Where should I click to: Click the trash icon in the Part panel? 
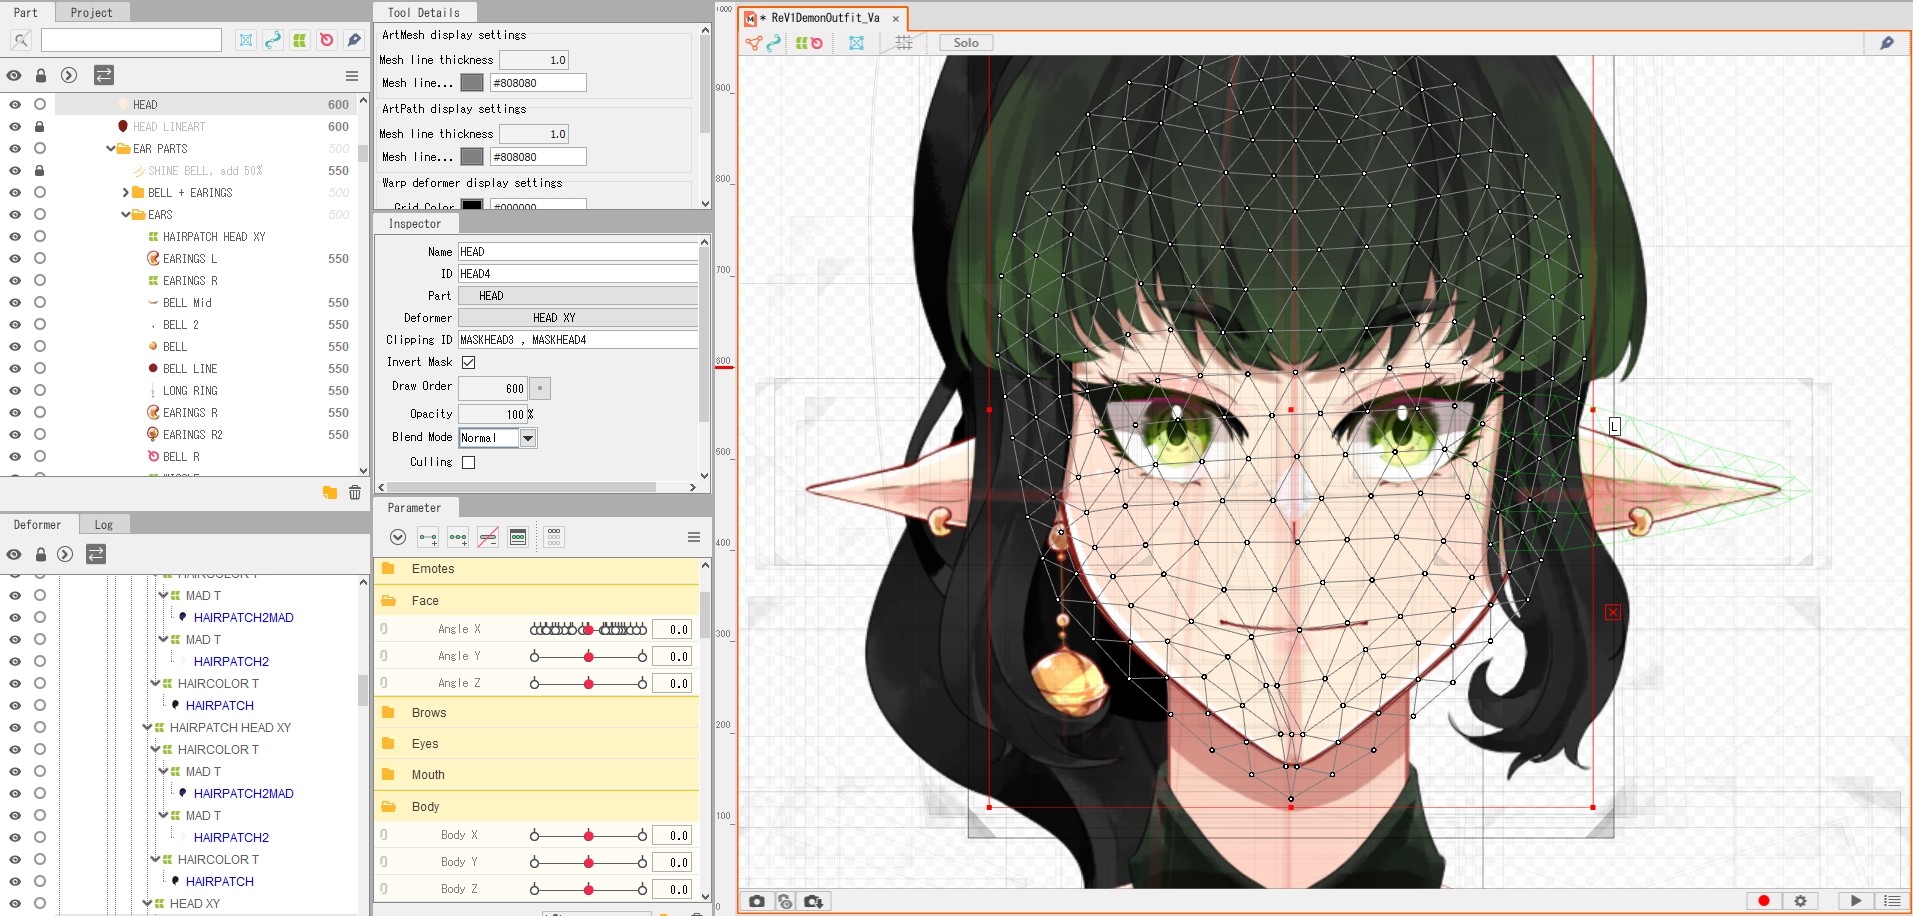coord(355,492)
